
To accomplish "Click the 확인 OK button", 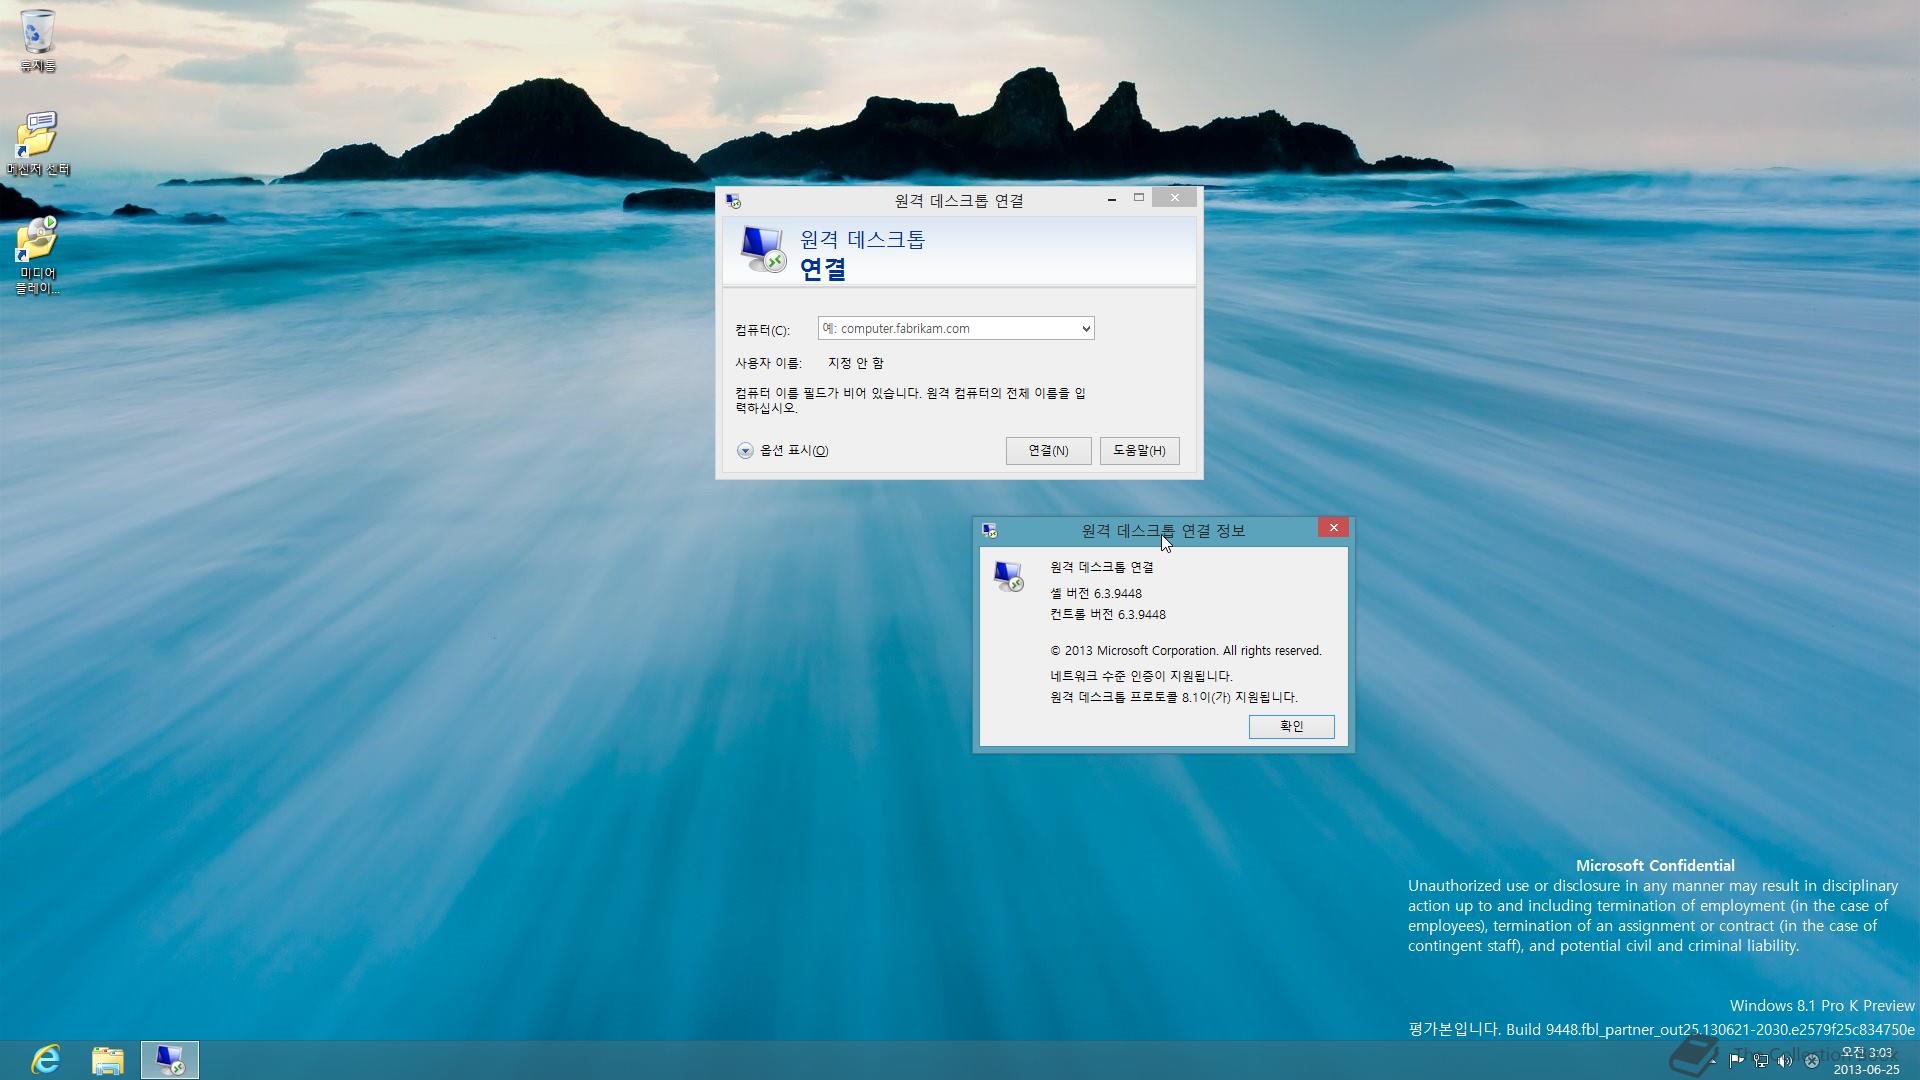I will click(x=1291, y=726).
